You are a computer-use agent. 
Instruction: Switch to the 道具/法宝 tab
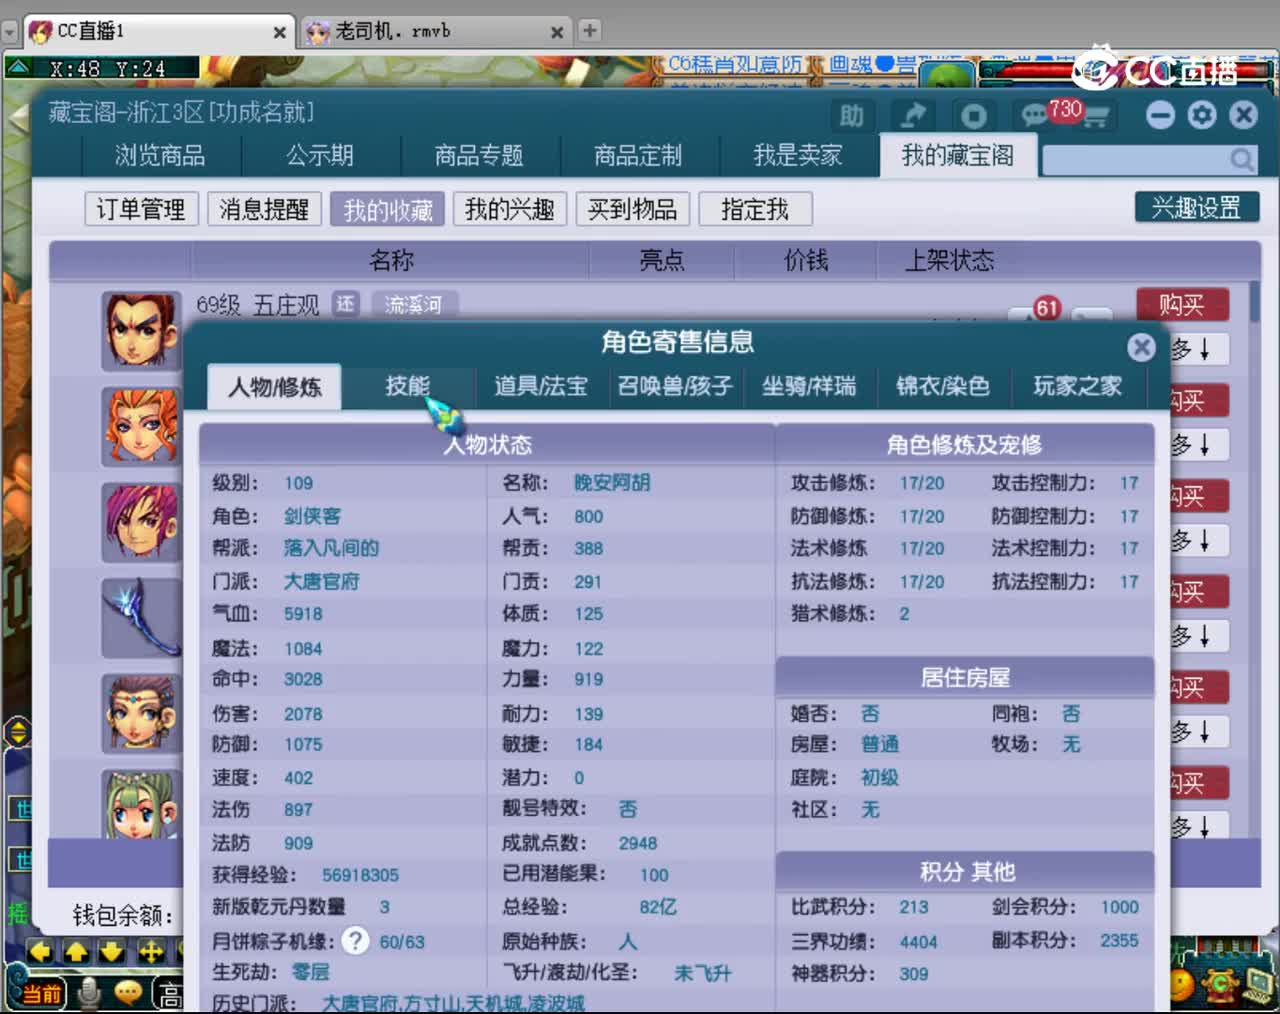pos(541,386)
